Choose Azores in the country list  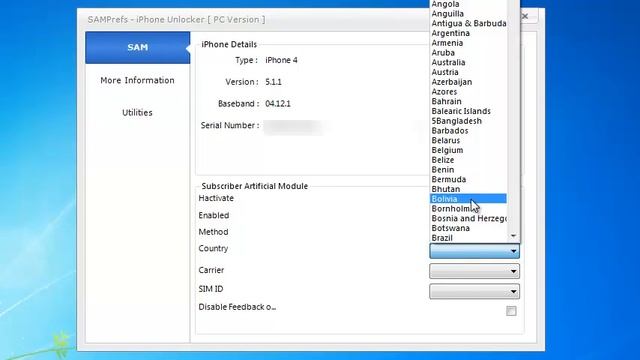tap(469, 92)
